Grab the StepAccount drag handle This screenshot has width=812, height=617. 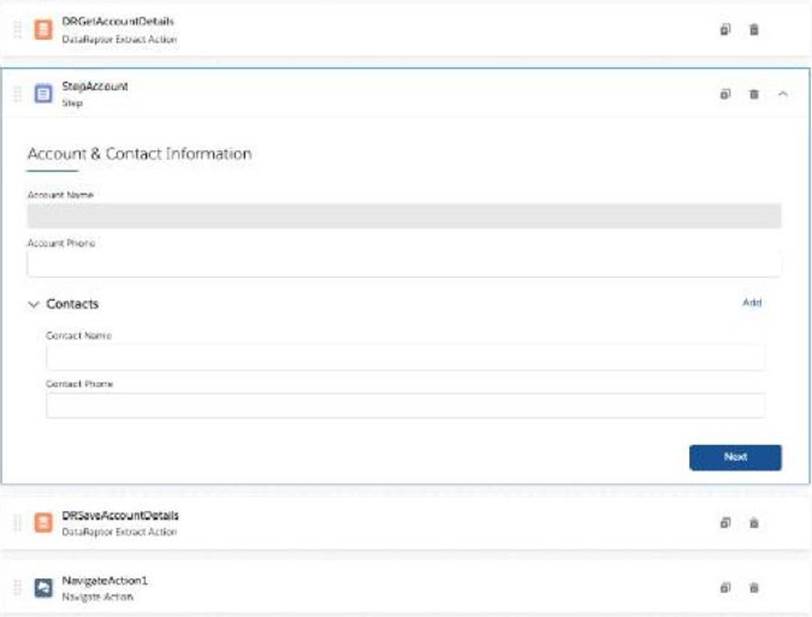(x=17, y=94)
